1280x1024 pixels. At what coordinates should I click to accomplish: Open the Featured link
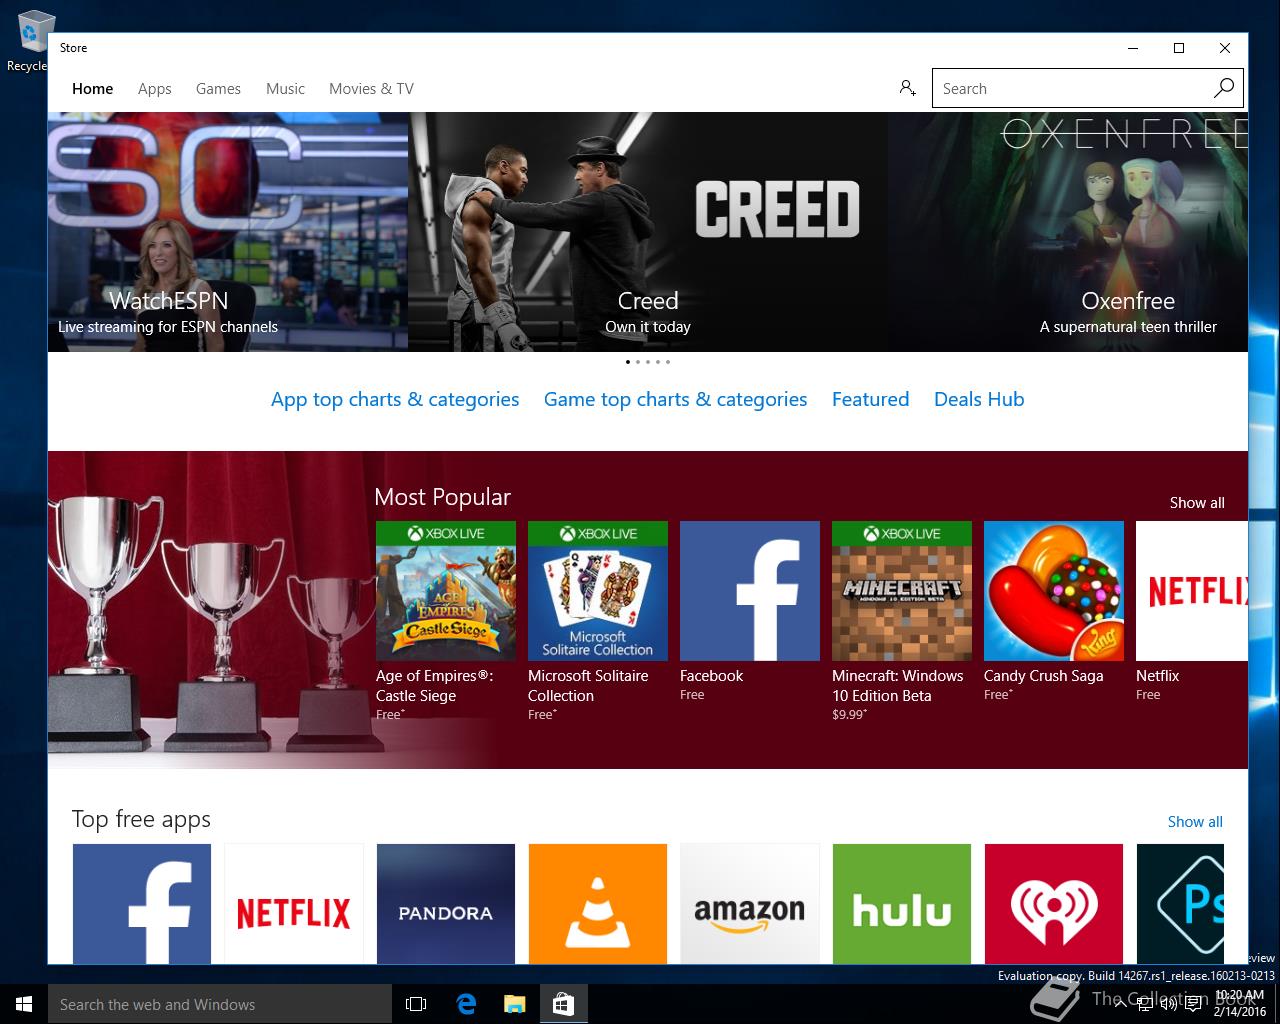click(870, 399)
